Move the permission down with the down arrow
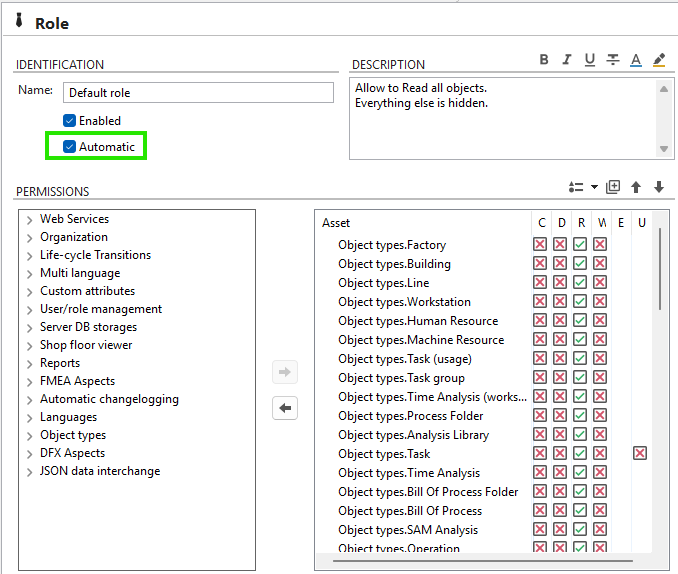The image size is (678, 574). 659,187
